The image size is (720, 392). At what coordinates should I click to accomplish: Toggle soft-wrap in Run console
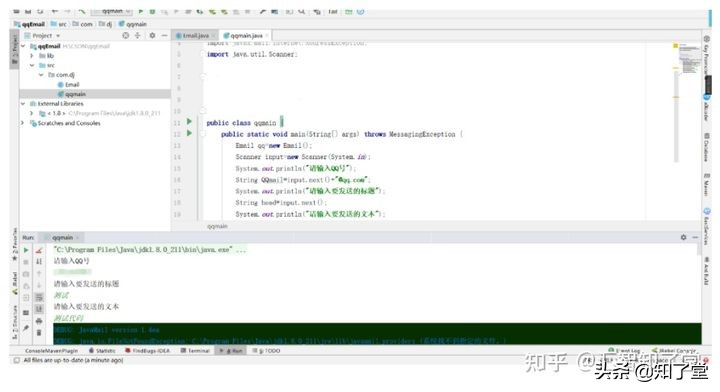point(39,297)
